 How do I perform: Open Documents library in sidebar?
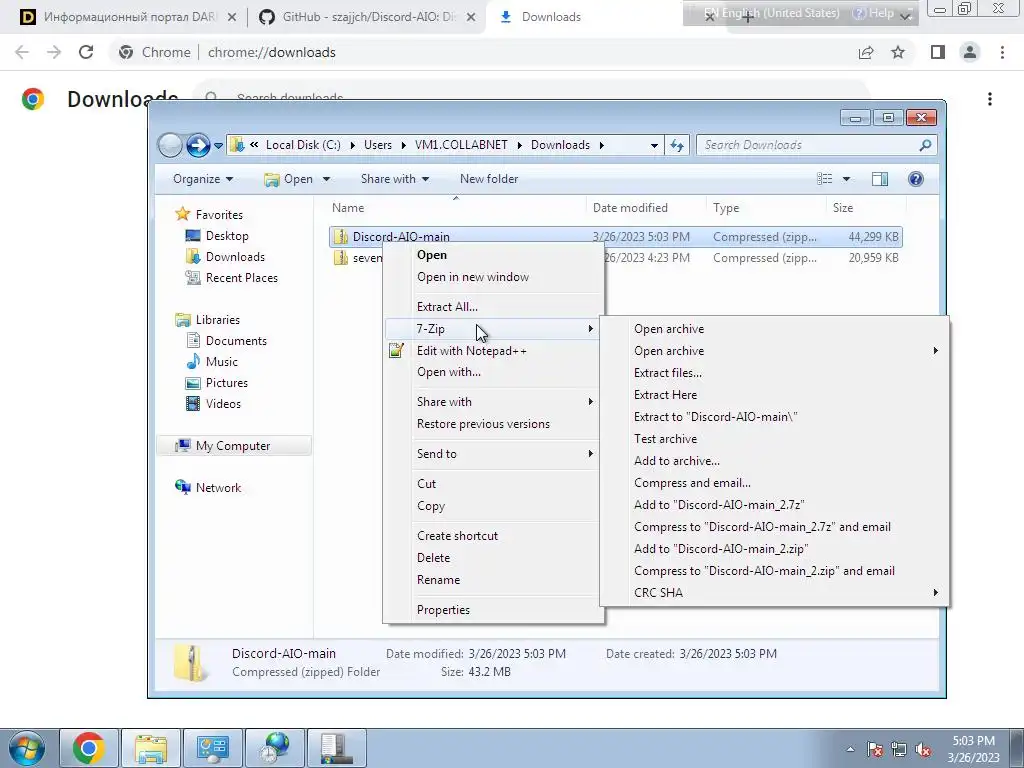[x=236, y=341]
